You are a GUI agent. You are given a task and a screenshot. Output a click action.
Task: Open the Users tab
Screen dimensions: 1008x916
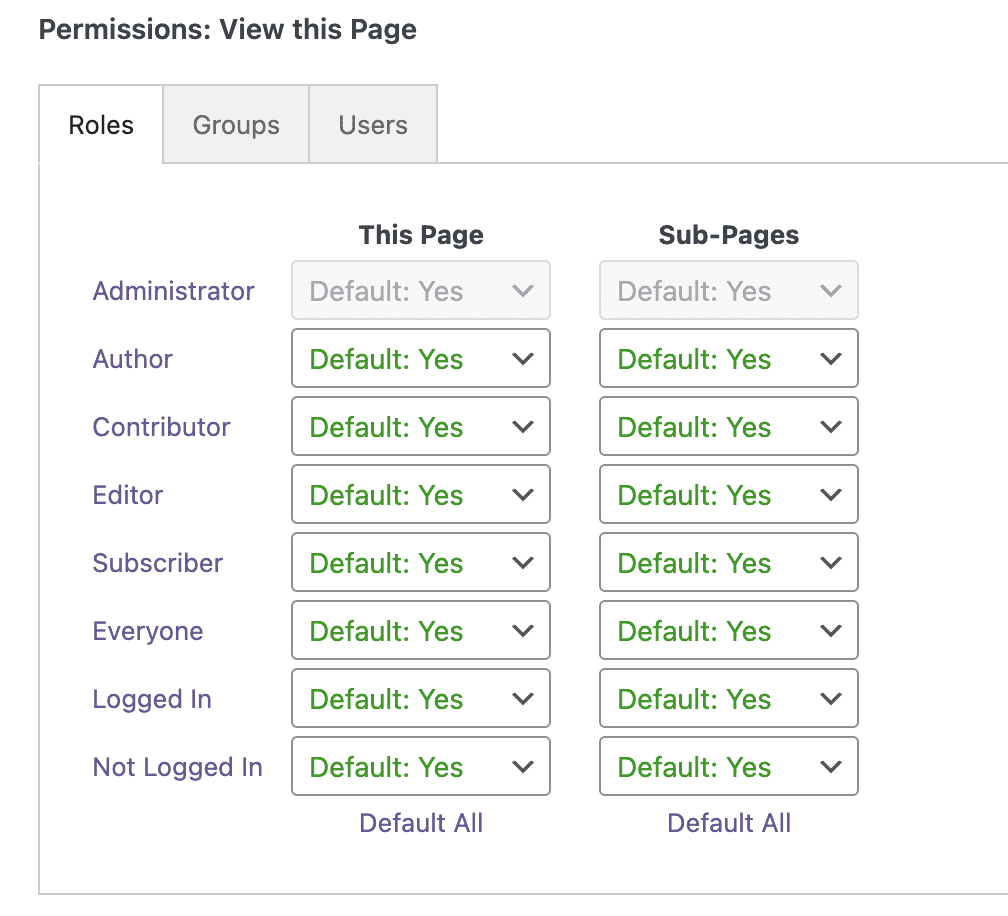pyautogui.click(x=373, y=125)
